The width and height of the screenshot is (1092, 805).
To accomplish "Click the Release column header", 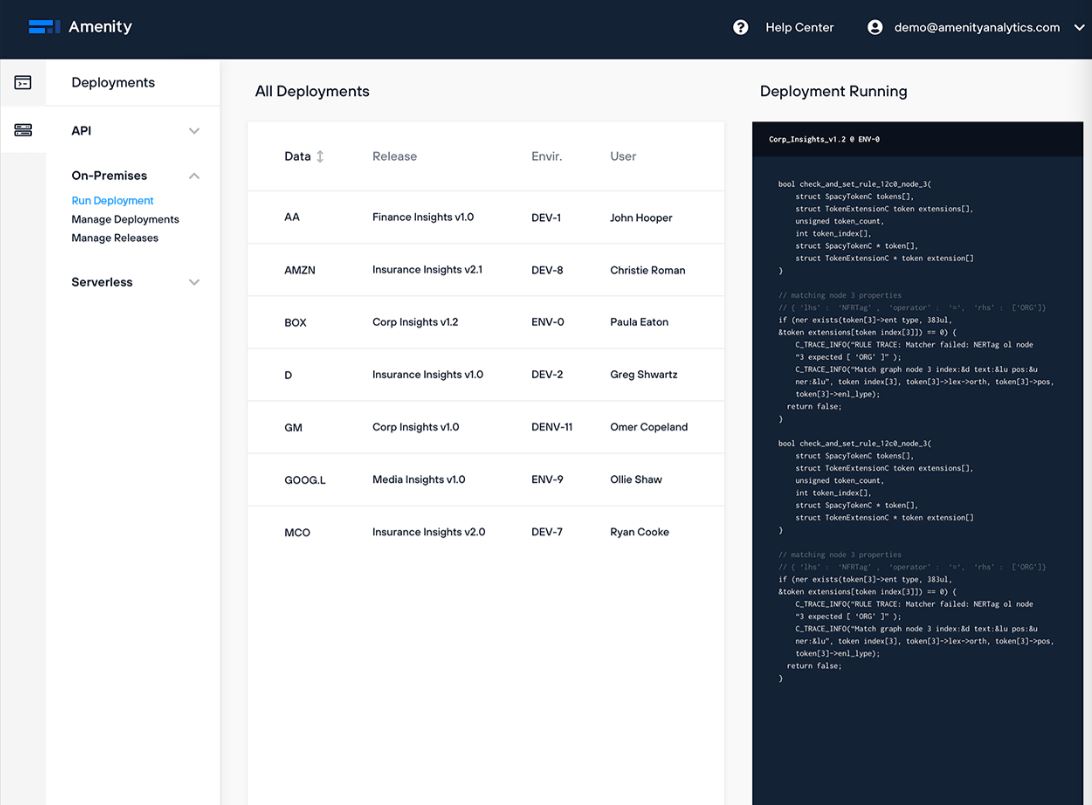I will coord(395,156).
